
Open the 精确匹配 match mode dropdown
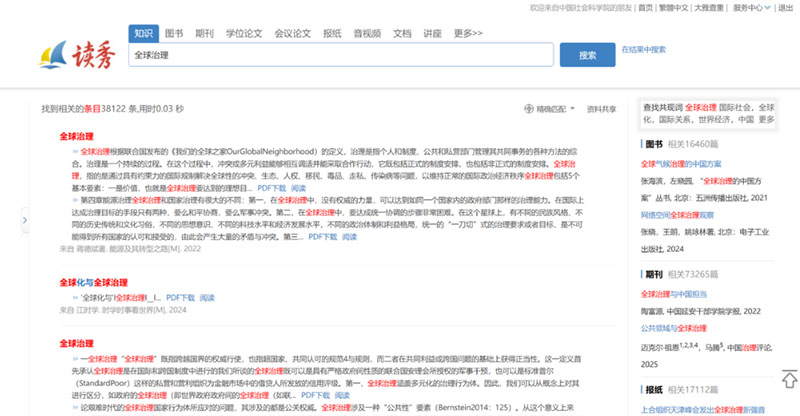click(x=551, y=108)
